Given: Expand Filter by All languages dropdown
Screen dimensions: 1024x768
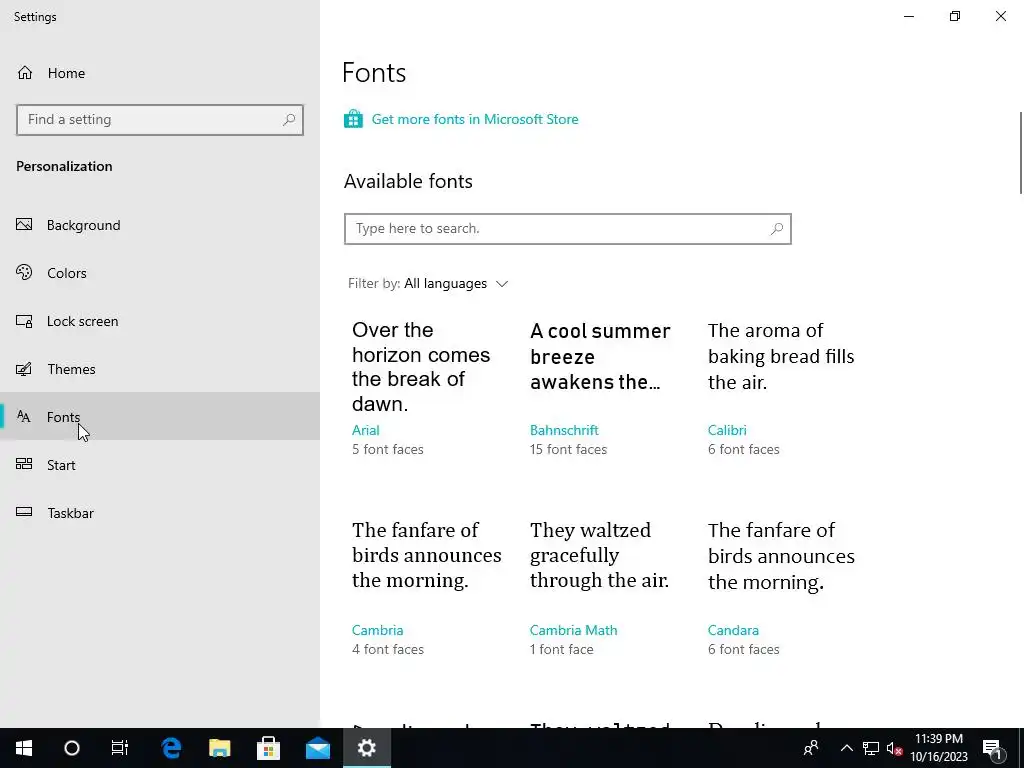Looking at the screenshot, I should [x=428, y=283].
